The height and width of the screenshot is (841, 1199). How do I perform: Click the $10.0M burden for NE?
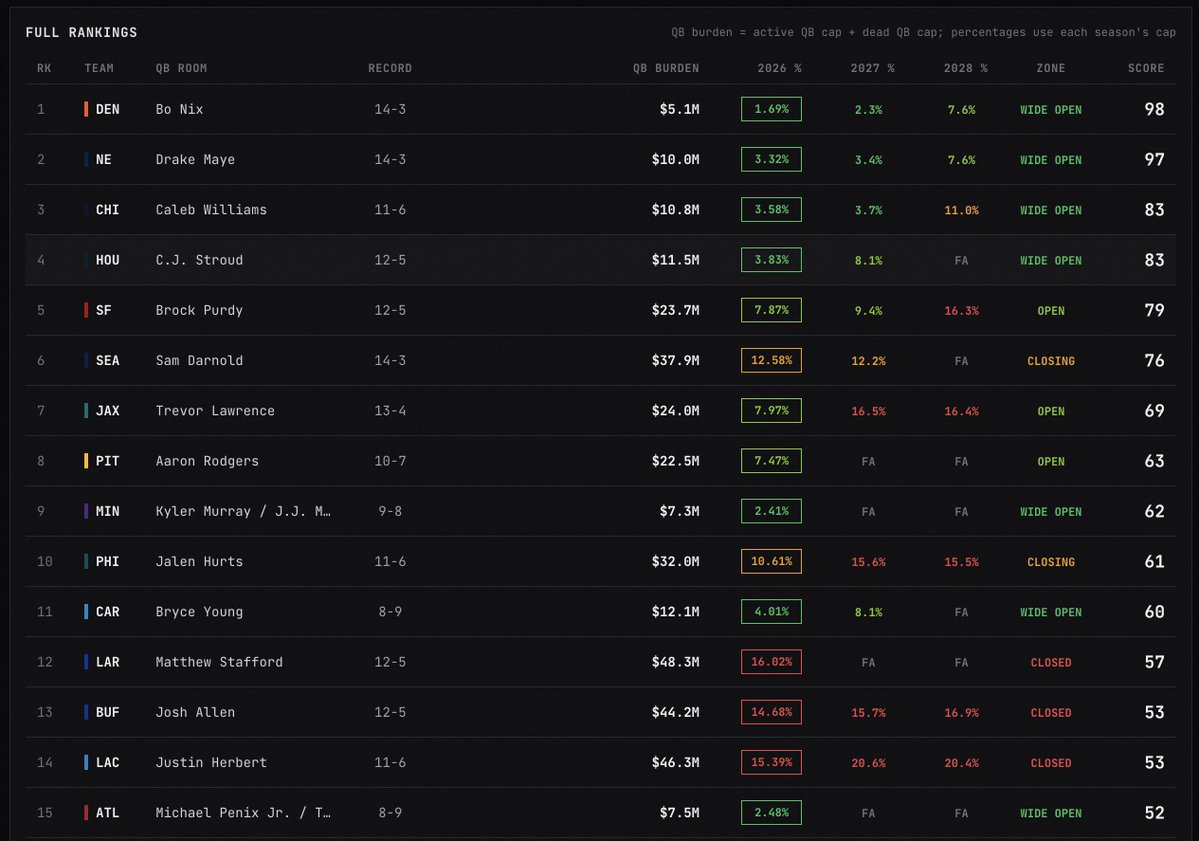point(675,160)
